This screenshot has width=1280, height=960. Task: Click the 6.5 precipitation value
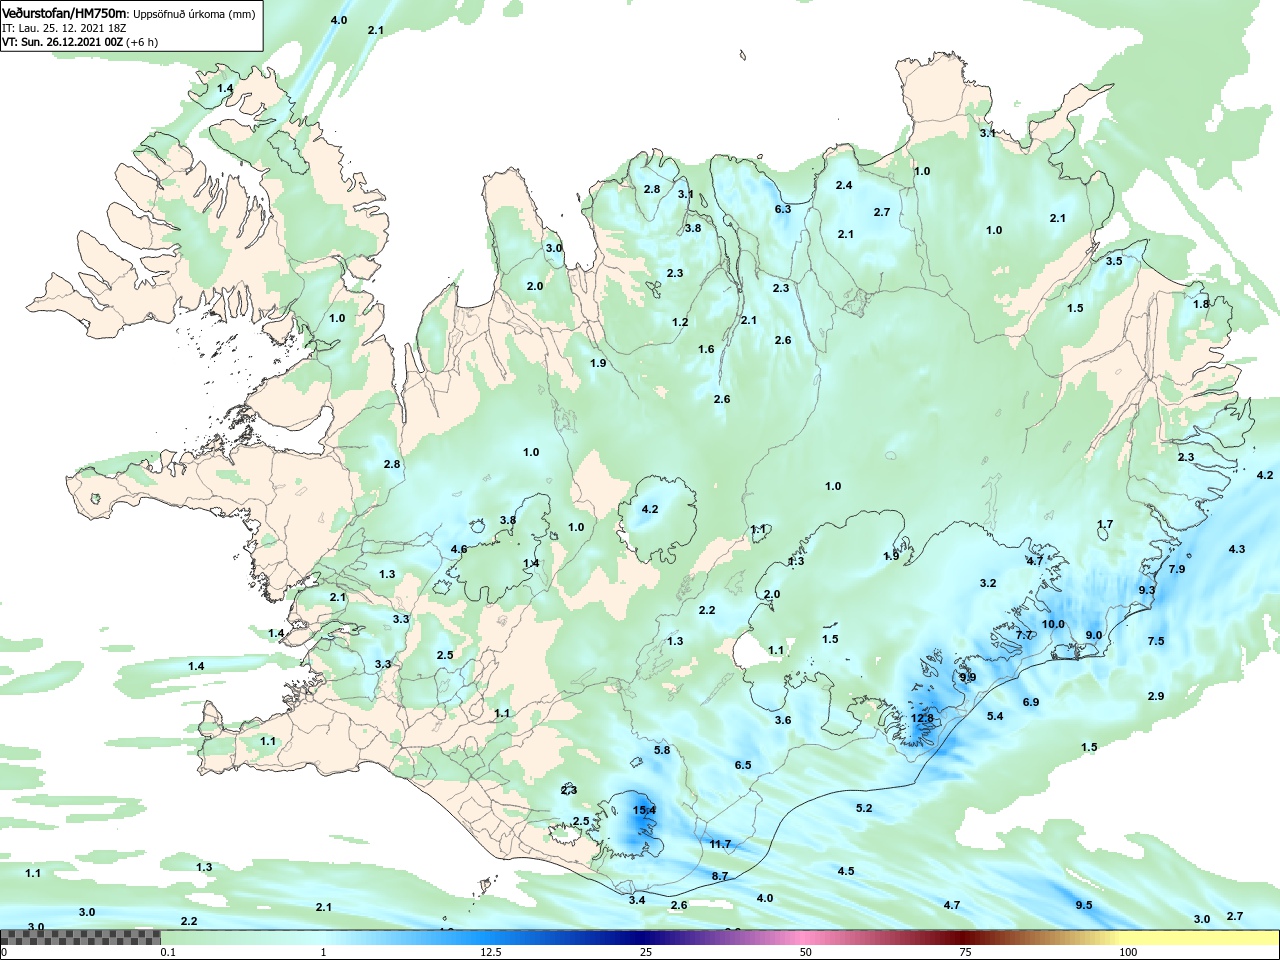(x=743, y=765)
